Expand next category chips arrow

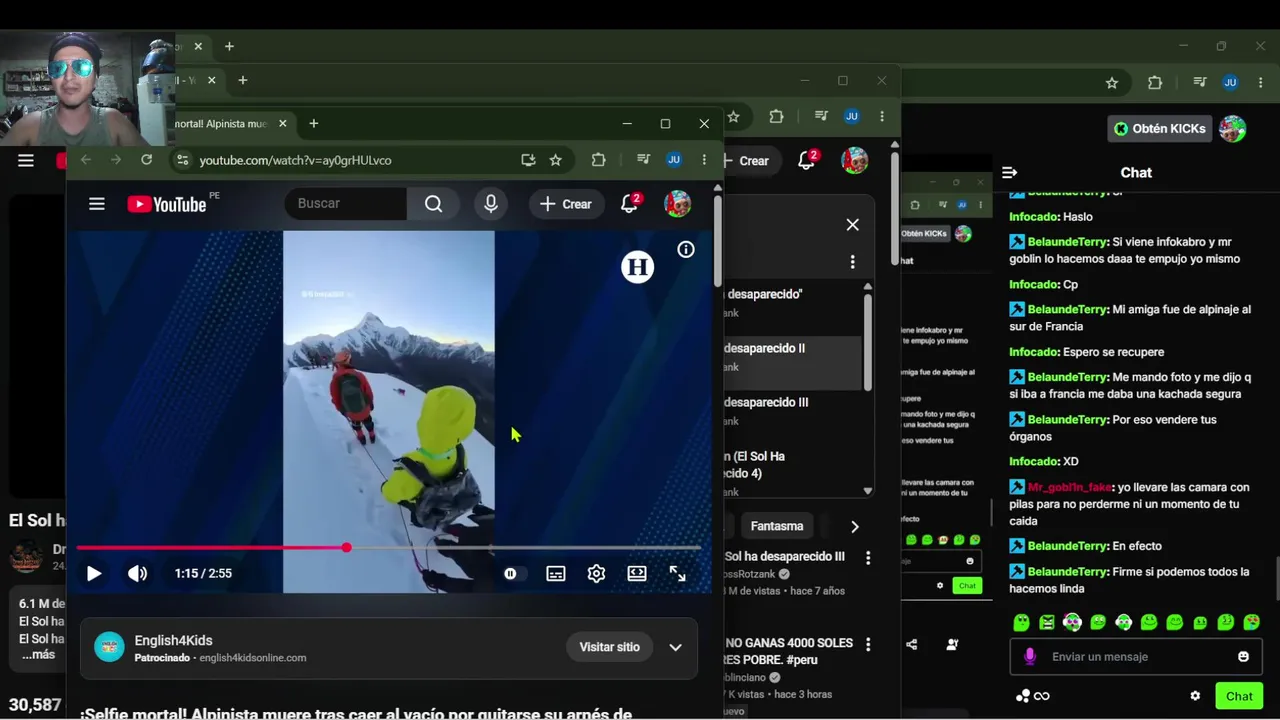(854, 526)
